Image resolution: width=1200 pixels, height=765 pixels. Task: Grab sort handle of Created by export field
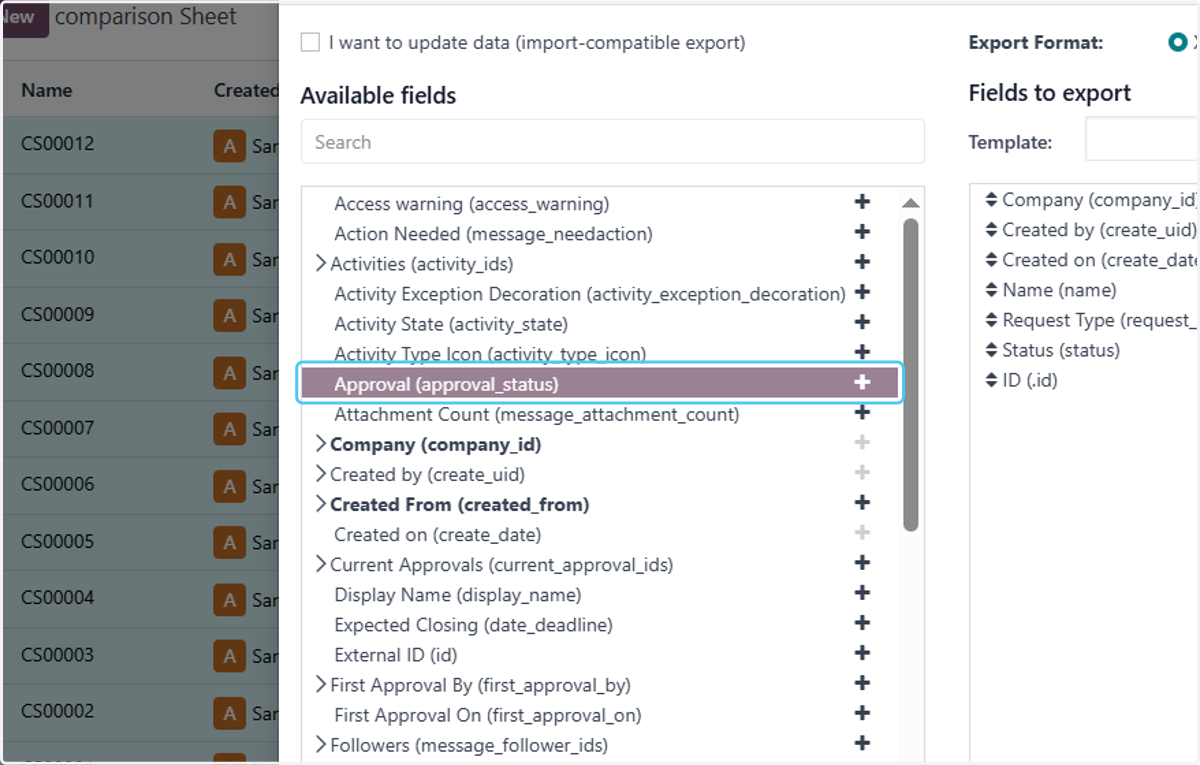click(991, 230)
